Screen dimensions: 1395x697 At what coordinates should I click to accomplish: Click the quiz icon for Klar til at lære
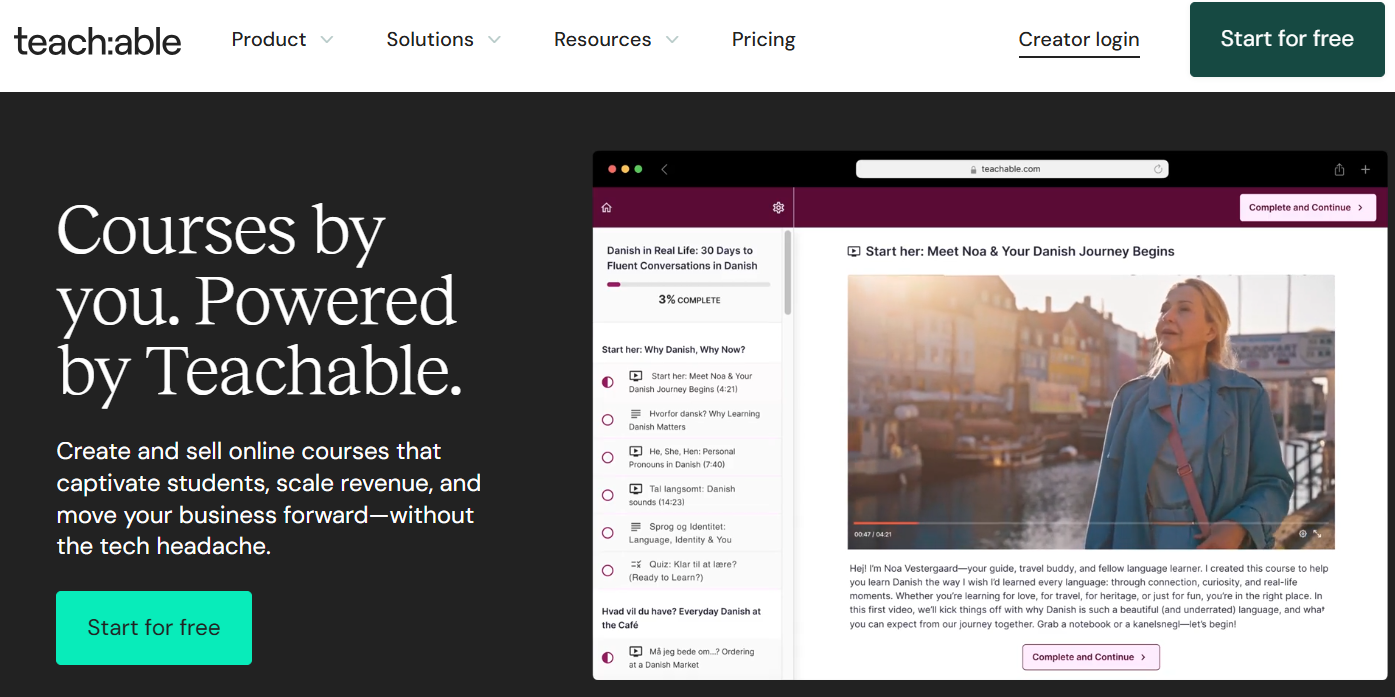(x=636, y=564)
